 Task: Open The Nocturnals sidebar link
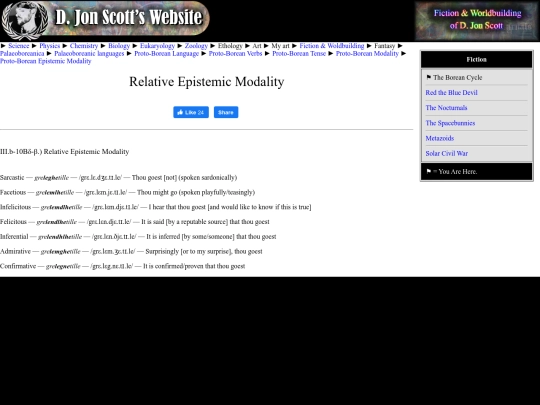pos(446,108)
